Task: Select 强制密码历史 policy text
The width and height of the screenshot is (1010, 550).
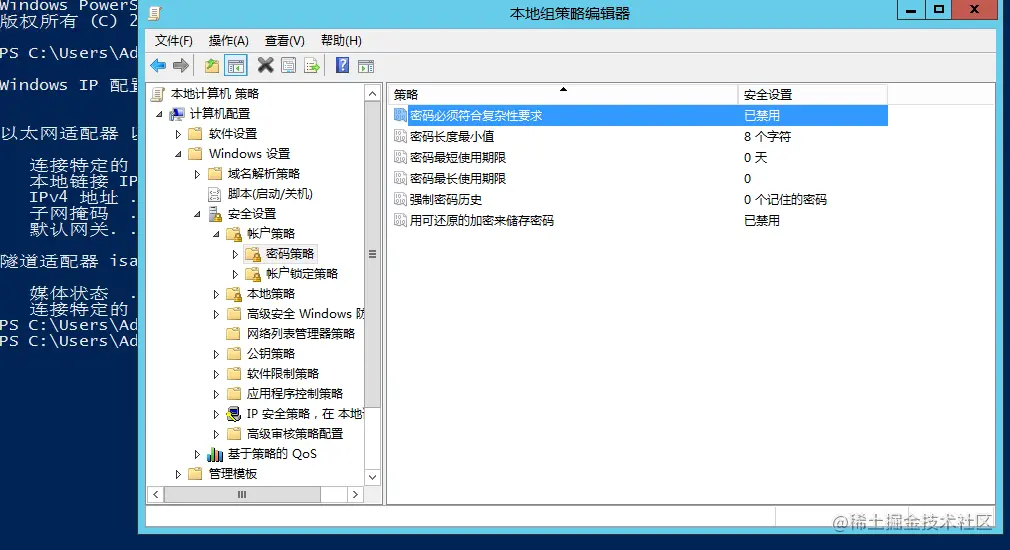Action: click(x=446, y=200)
